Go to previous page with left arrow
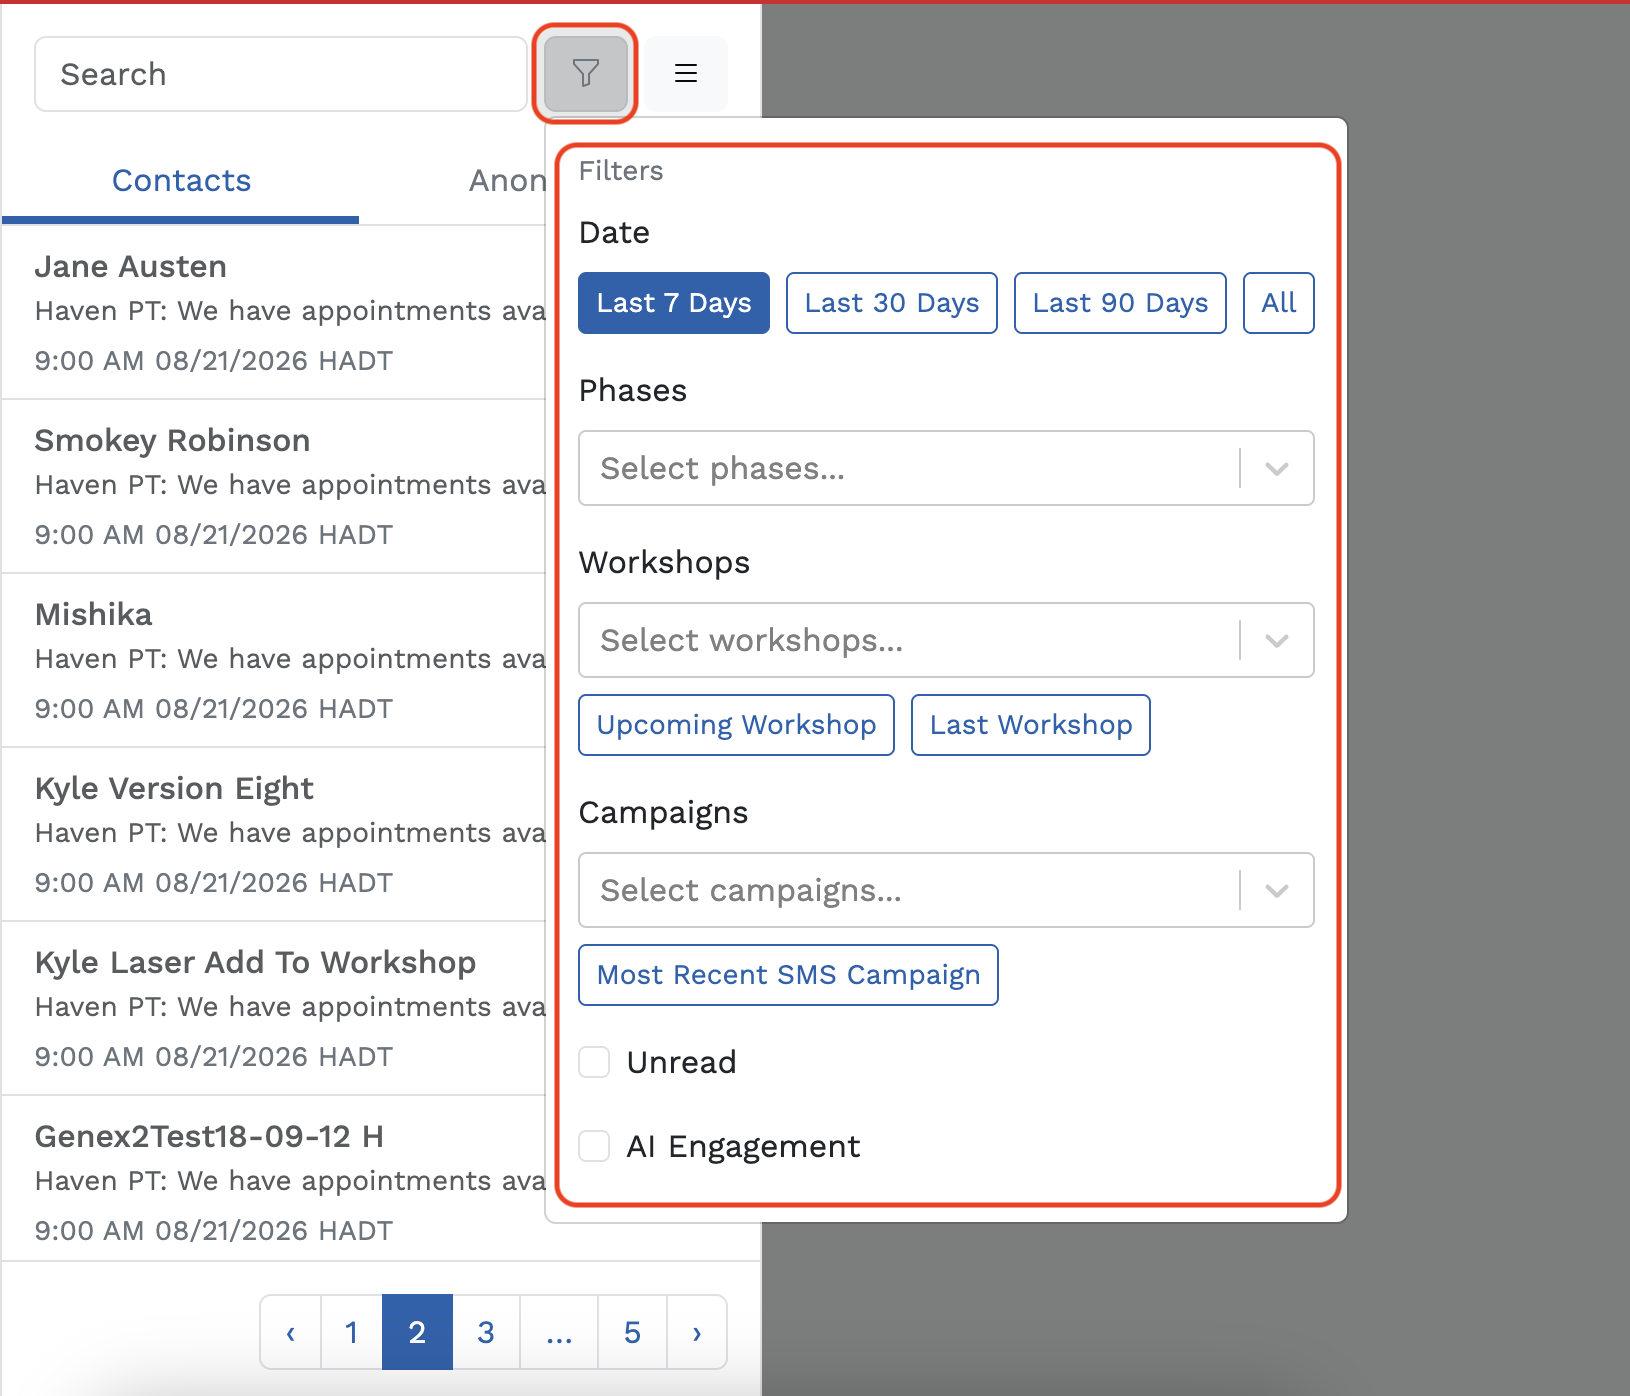 point(291,1332)
